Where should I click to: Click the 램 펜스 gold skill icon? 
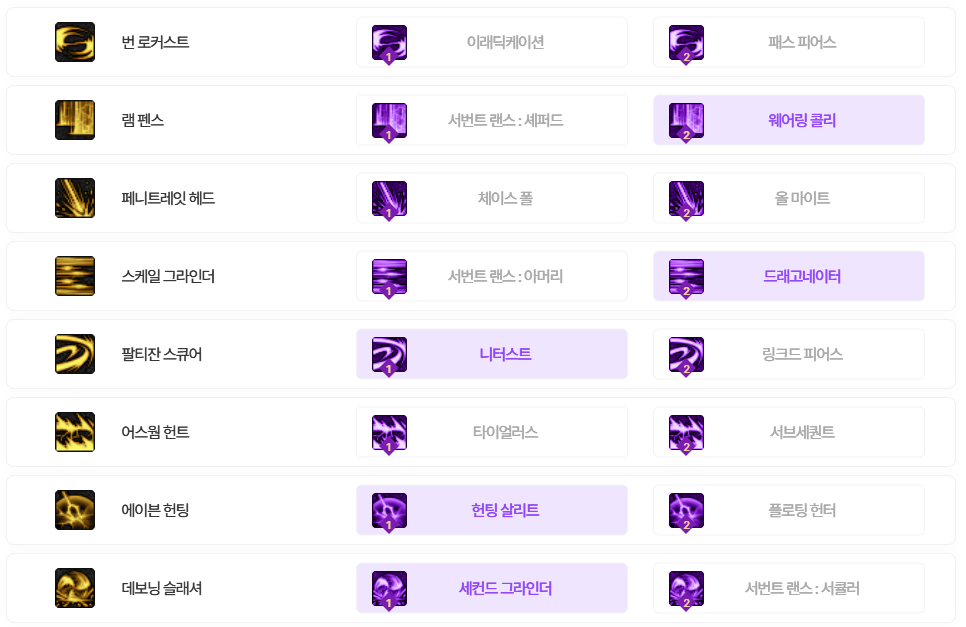click(x=75, y=120)
